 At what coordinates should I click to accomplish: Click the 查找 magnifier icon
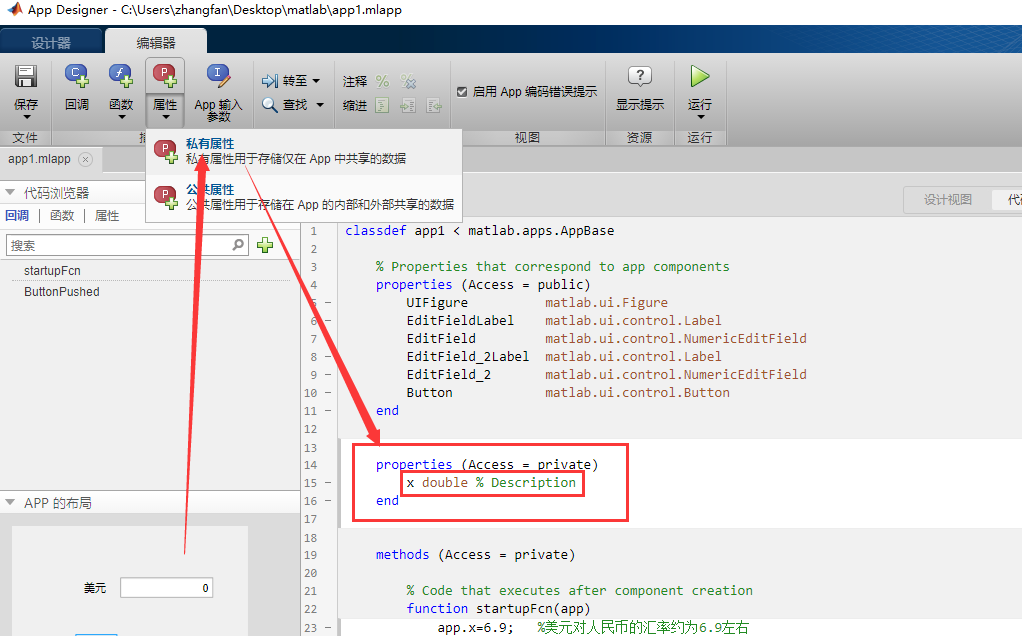click(x=270, y=104)
